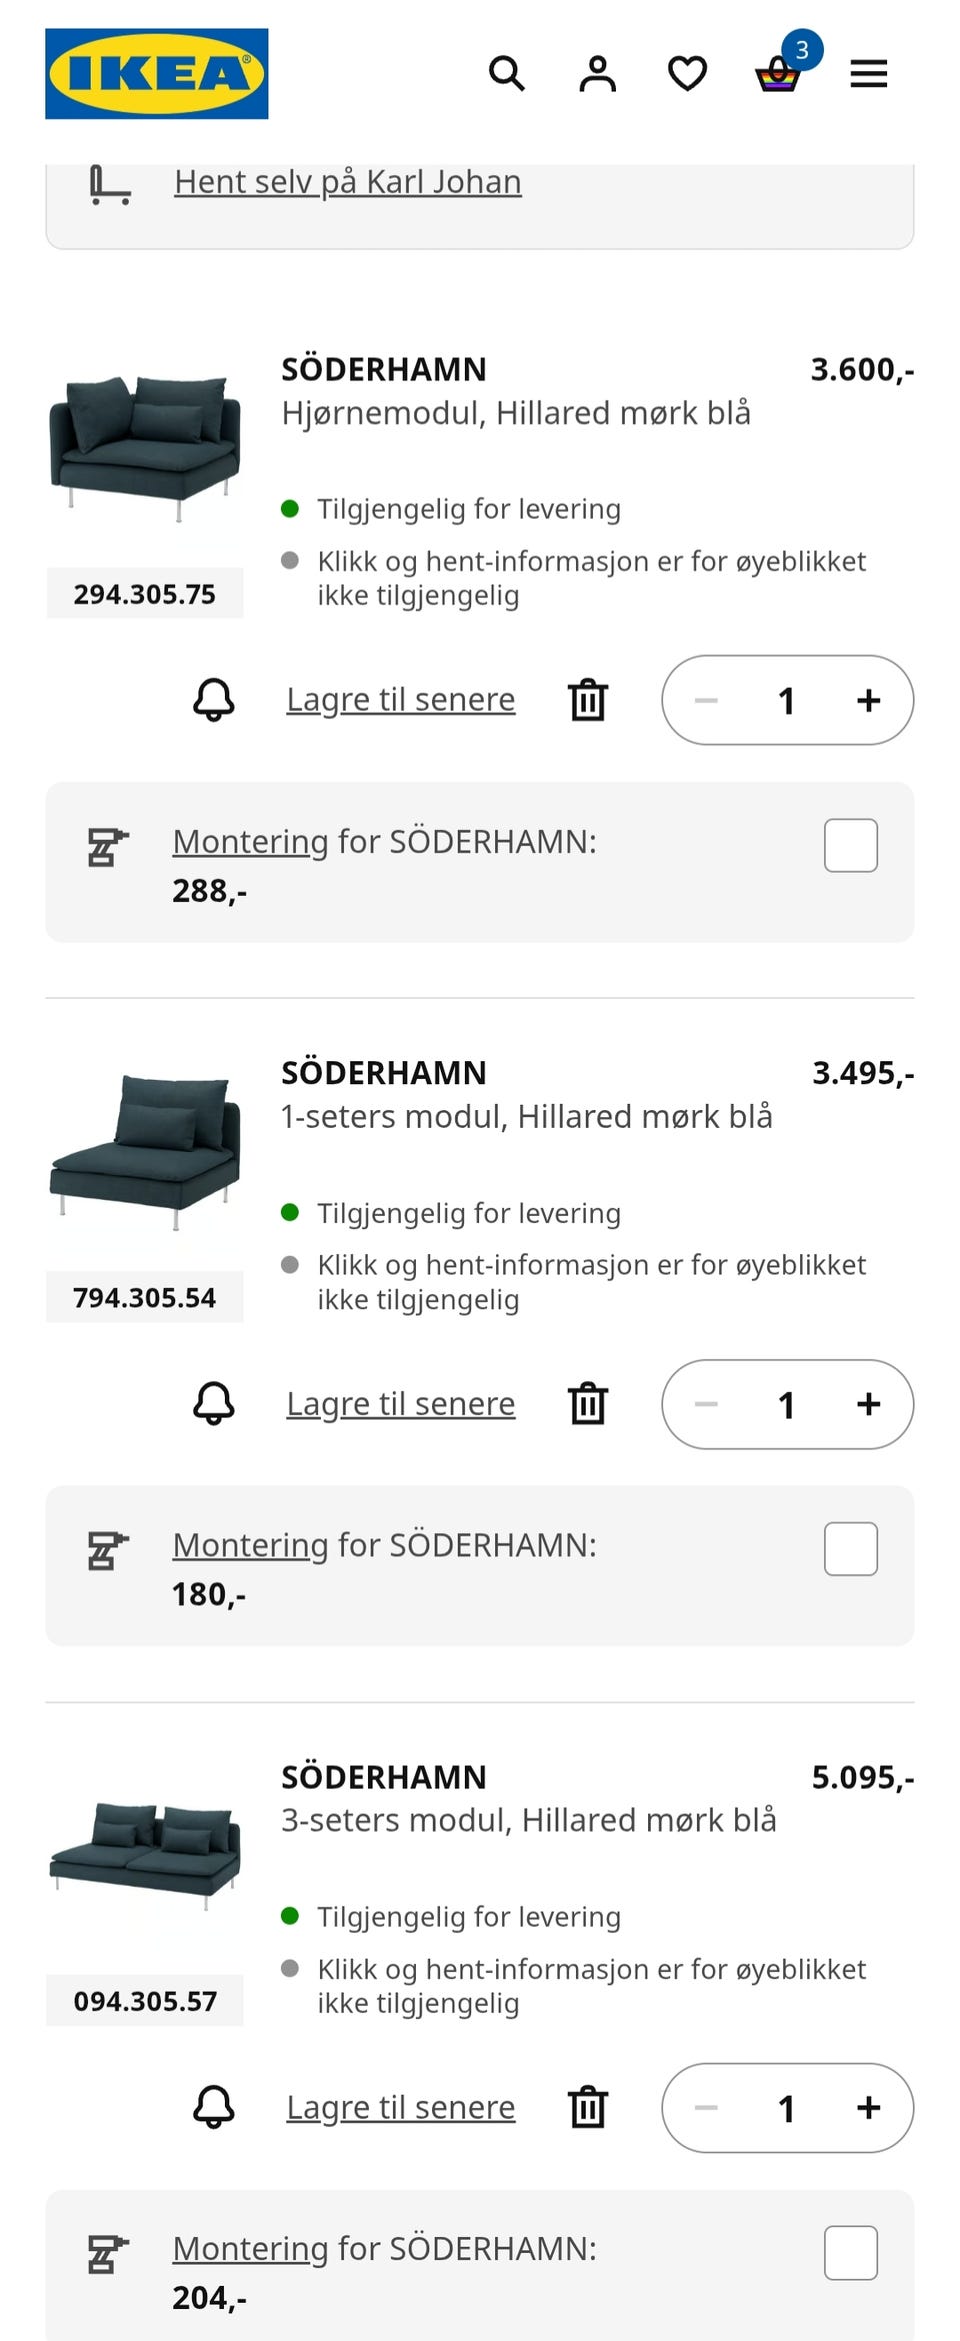Click Lagre til senere for 1-seters modul
Screen dimensions: 960x2341
coord(400,1404)
